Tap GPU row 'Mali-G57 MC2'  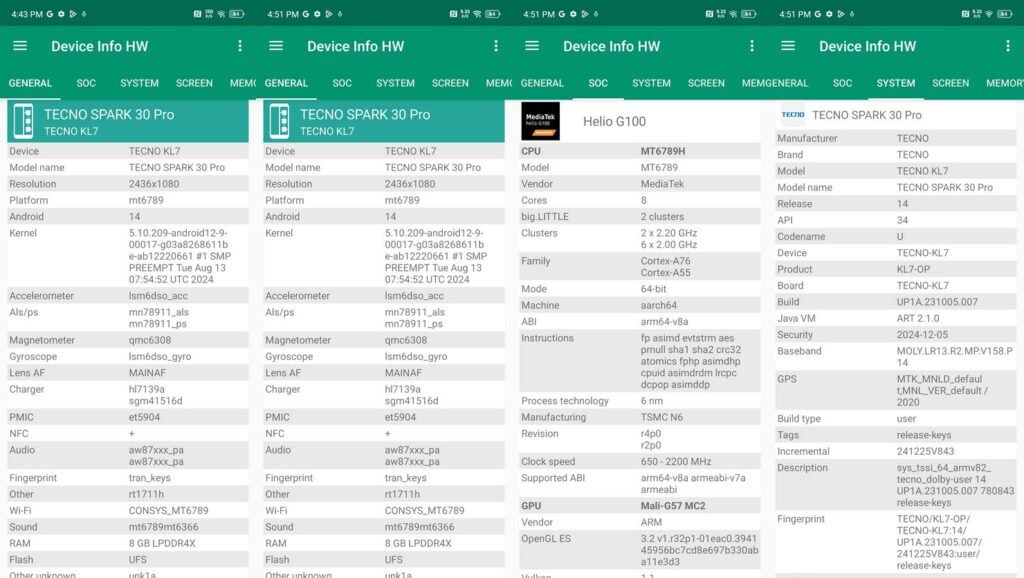point(640,506)
